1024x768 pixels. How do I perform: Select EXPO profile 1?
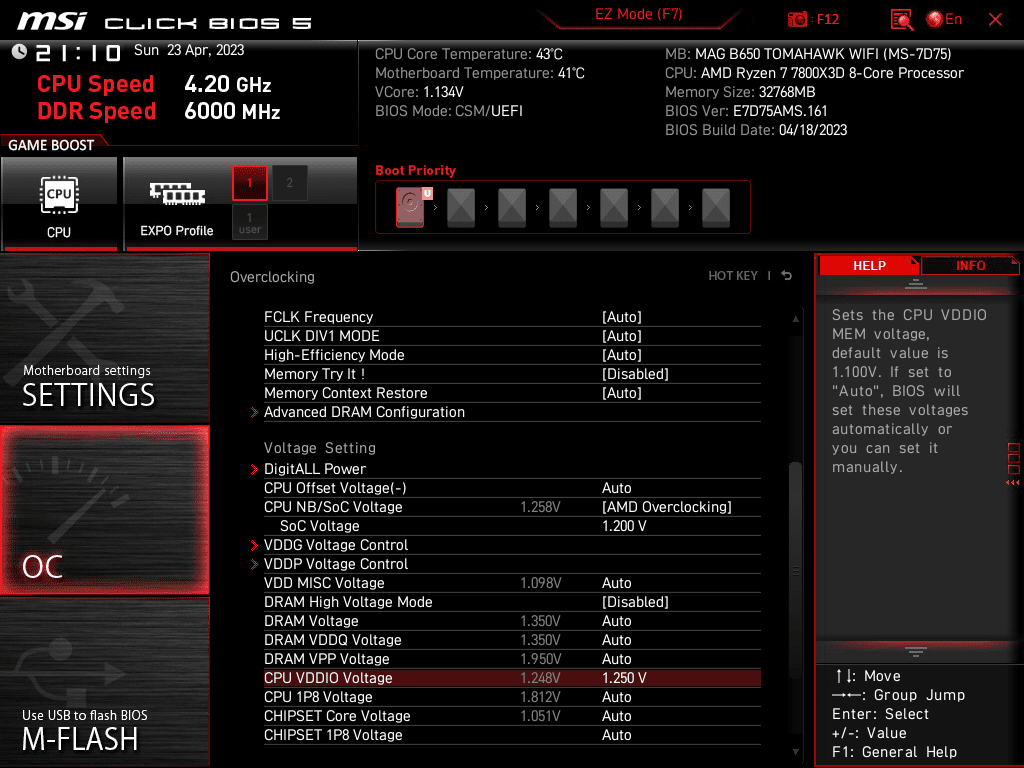point(249,183)
